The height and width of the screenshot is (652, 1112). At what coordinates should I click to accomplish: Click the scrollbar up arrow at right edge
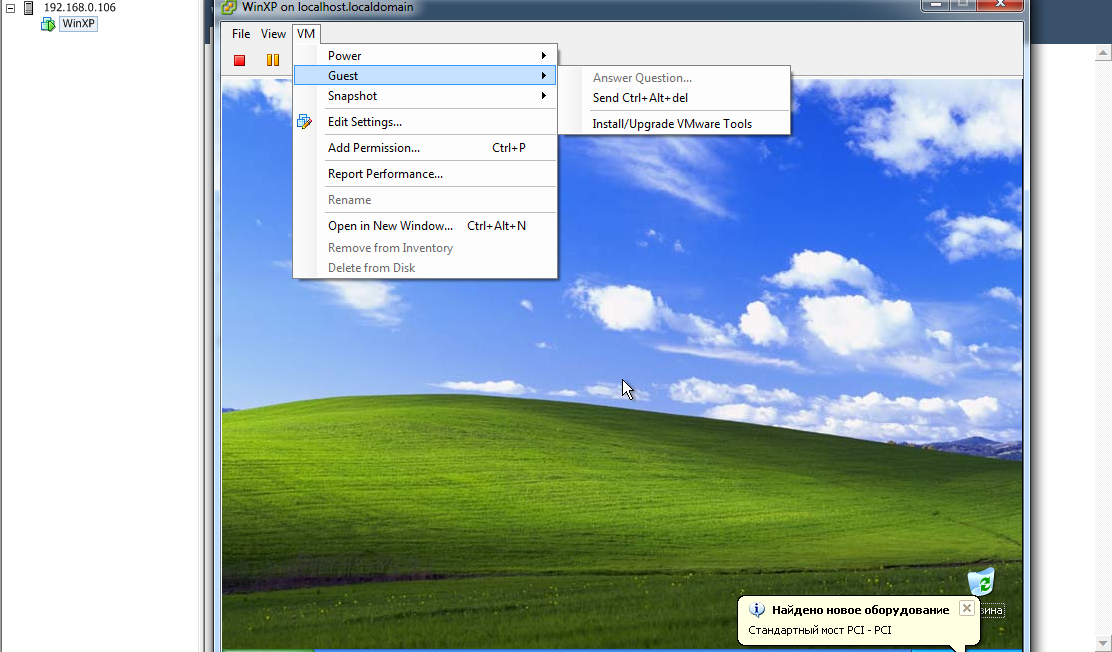pos(1103,53)
